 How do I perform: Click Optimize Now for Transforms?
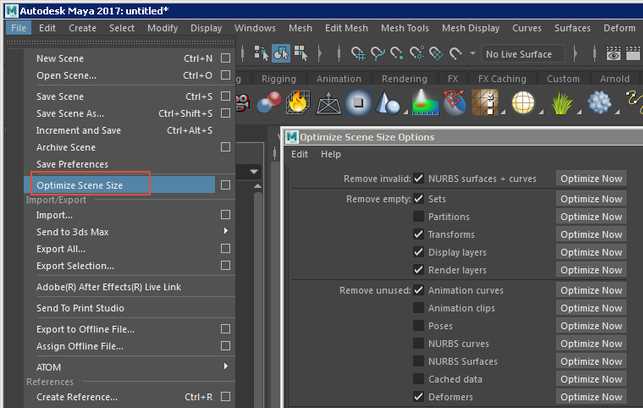pos(591,234)
